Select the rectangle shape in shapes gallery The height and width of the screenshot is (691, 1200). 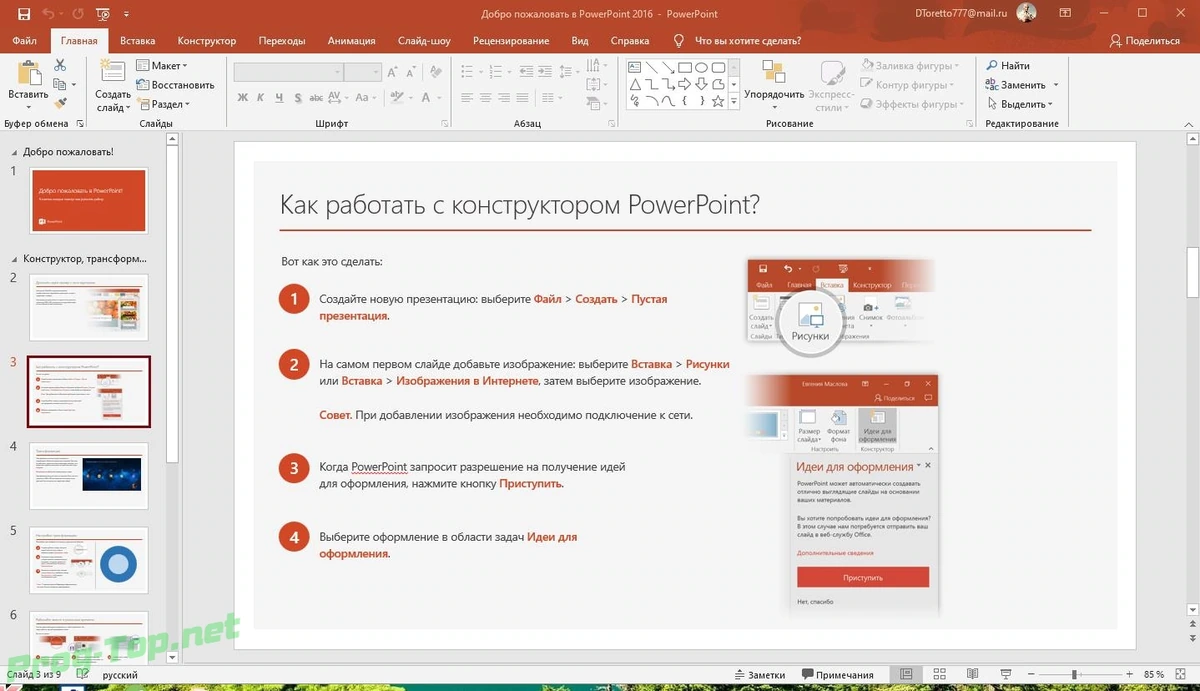(x=685, y=68)
